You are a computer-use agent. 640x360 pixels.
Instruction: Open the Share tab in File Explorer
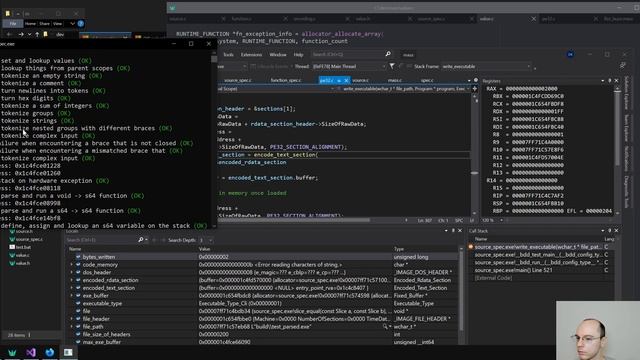pyautogui.click(x=44, y=24)
